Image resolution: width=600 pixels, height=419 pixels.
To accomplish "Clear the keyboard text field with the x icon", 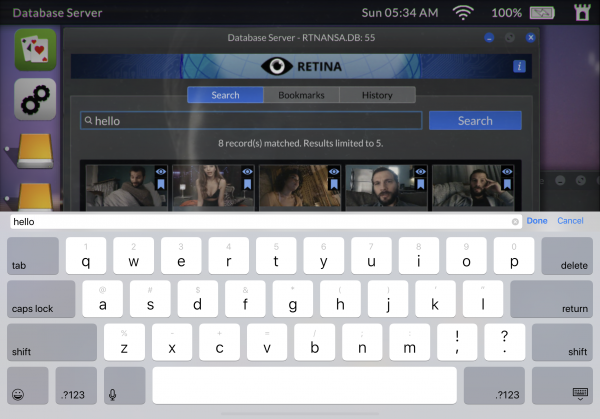I will click(515, 221).
